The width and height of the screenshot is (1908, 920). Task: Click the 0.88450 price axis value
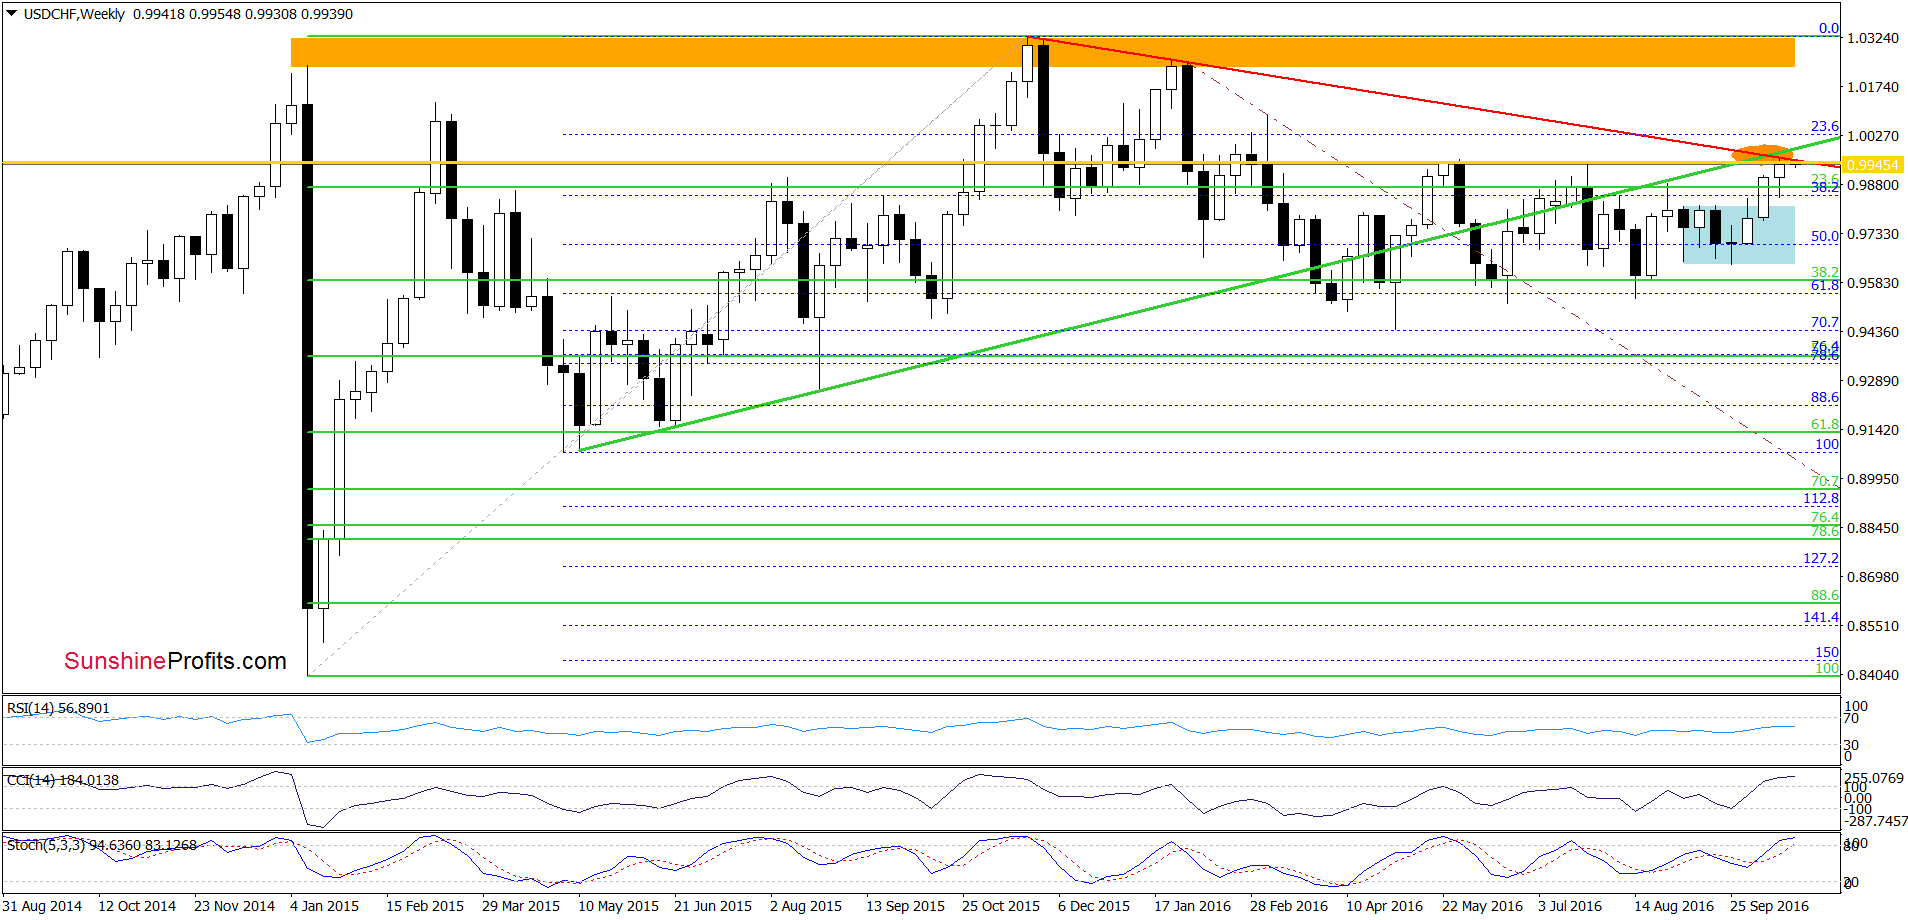coord(1872,528)
